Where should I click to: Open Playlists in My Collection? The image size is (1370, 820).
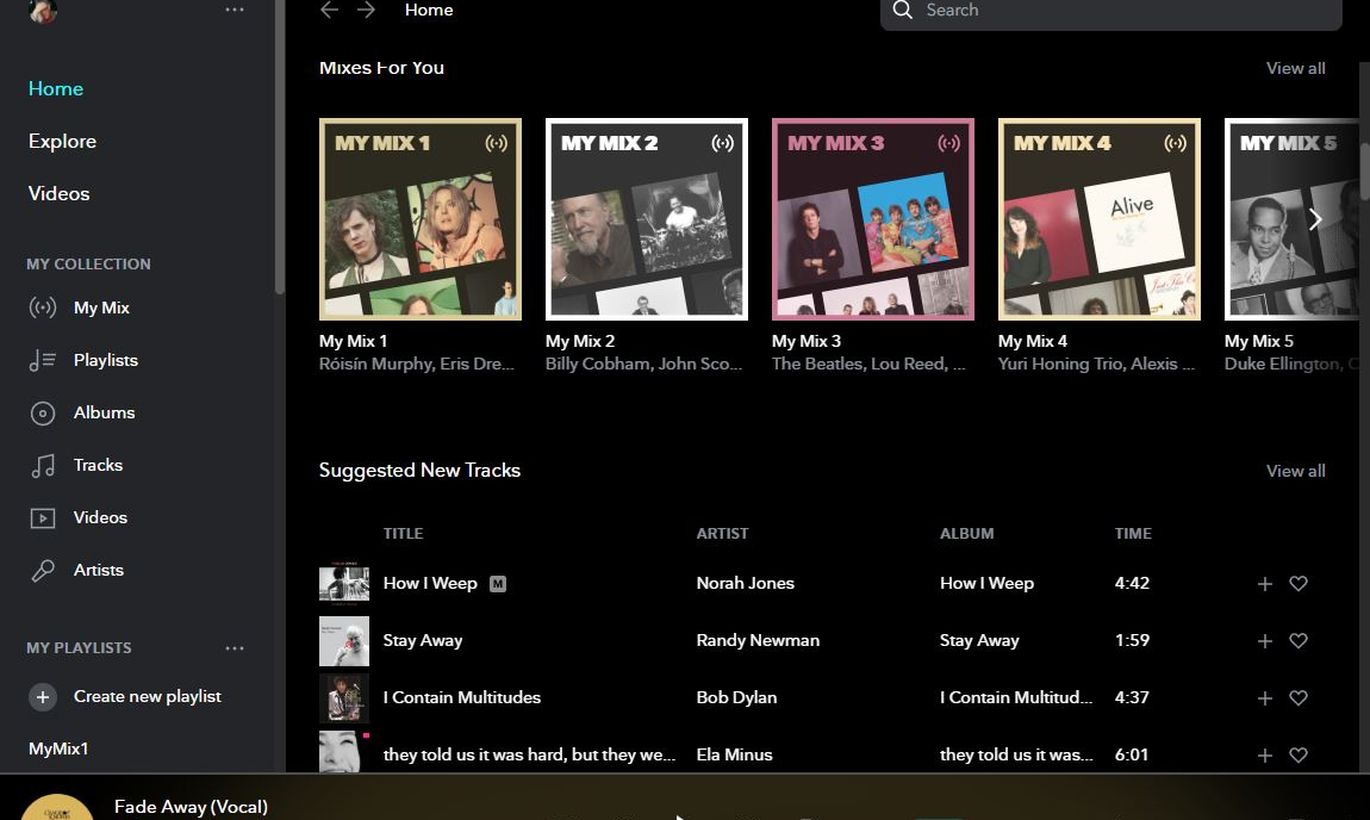105,360
